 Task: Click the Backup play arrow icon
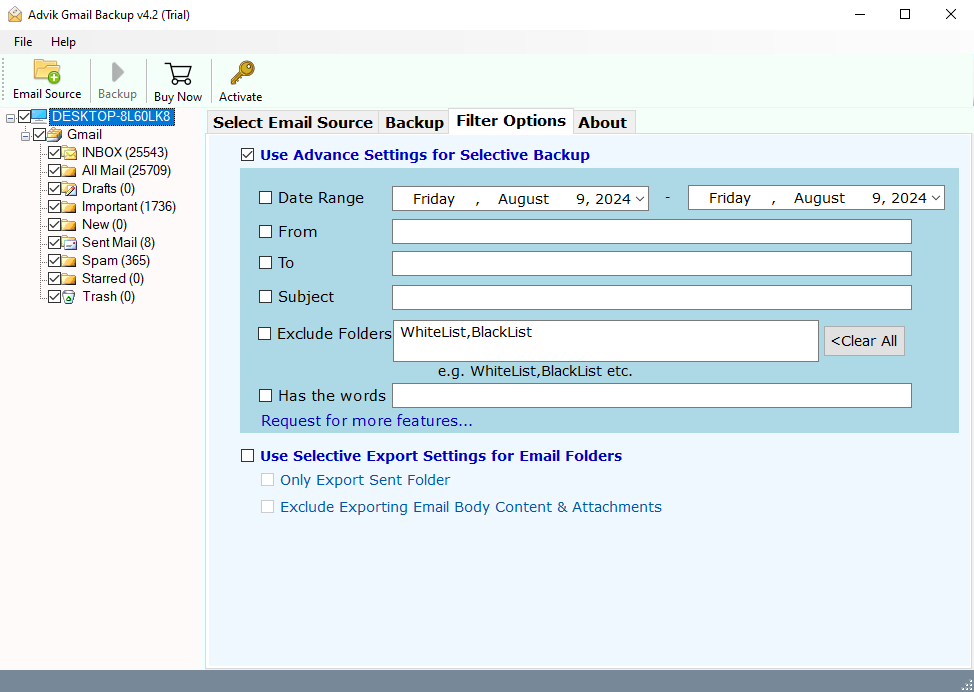[117, 72]
